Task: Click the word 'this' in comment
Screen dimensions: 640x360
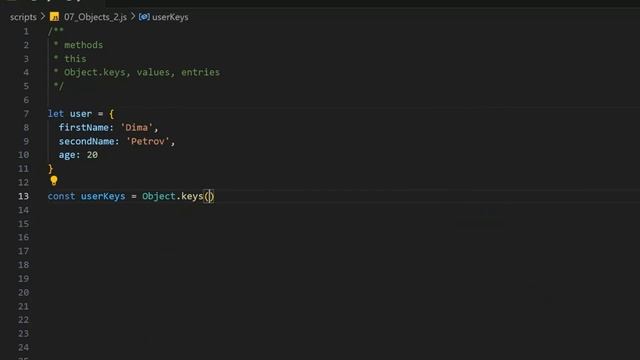Action: click(x=75, y=59)
